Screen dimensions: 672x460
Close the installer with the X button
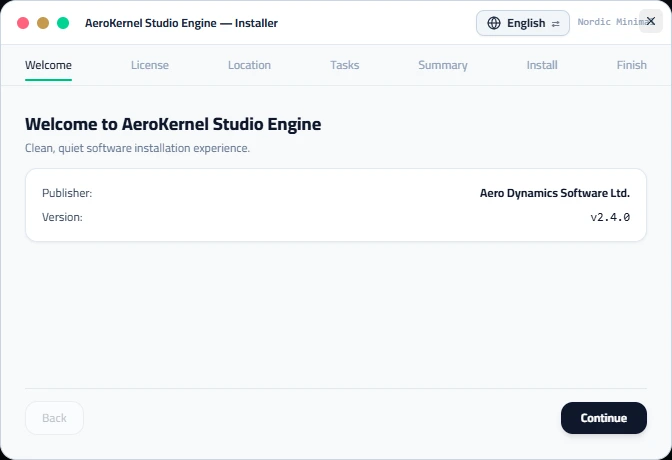[651, 21]
